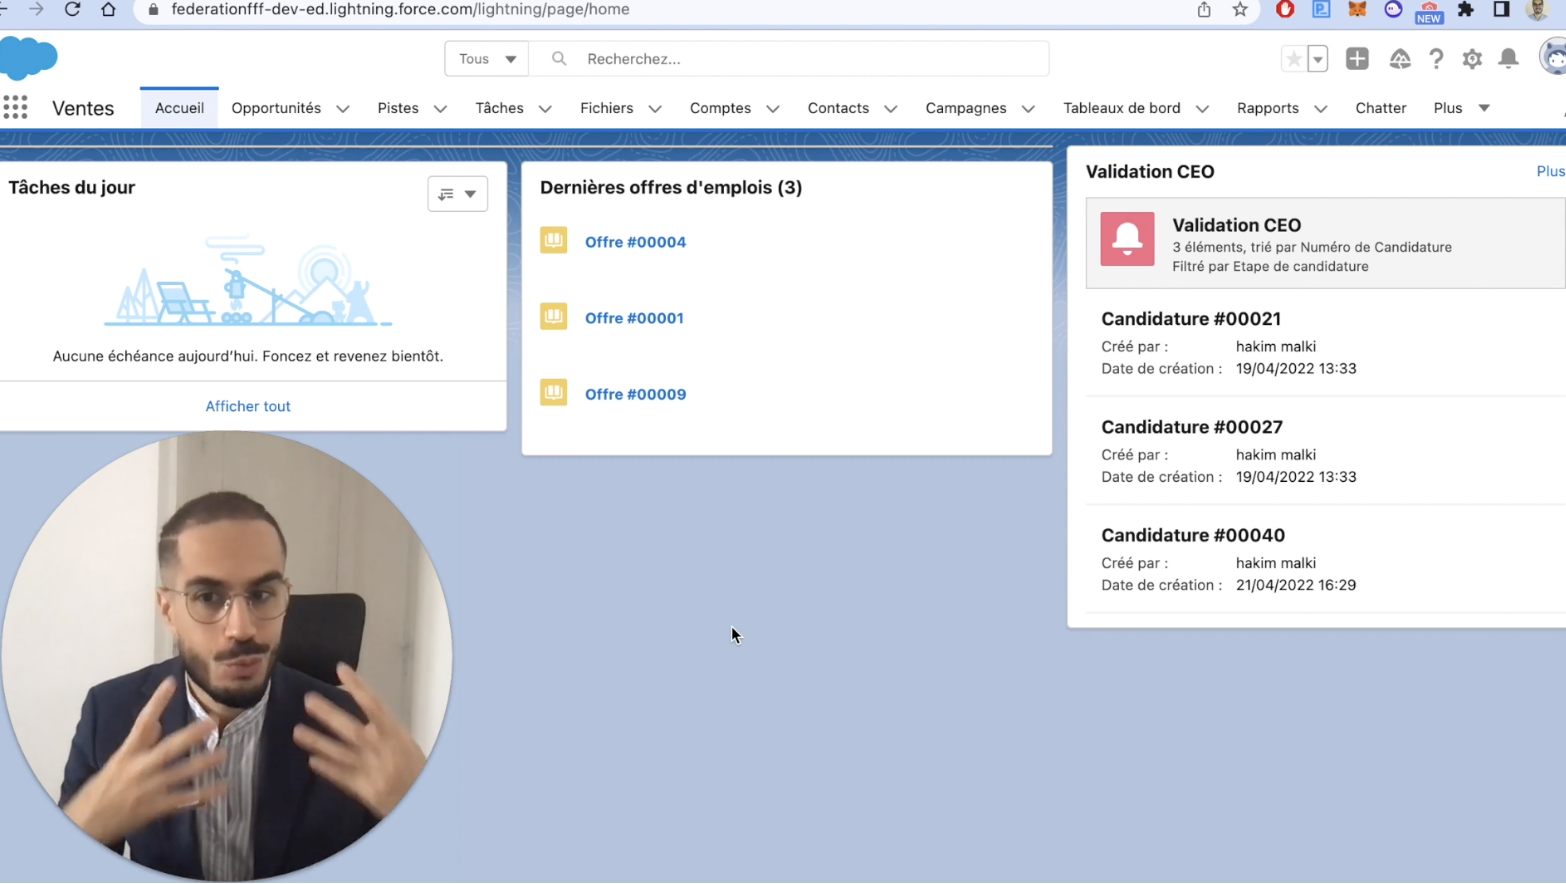
Task: Expand the Opportunités tab chevron
Action: (343, 109)
